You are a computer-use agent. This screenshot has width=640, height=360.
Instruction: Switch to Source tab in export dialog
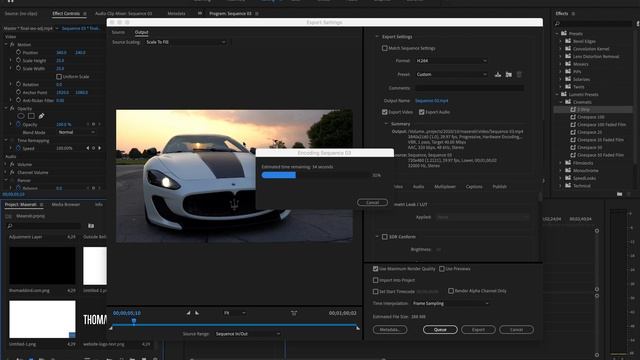pyautogui.click(x=118, y=32)
